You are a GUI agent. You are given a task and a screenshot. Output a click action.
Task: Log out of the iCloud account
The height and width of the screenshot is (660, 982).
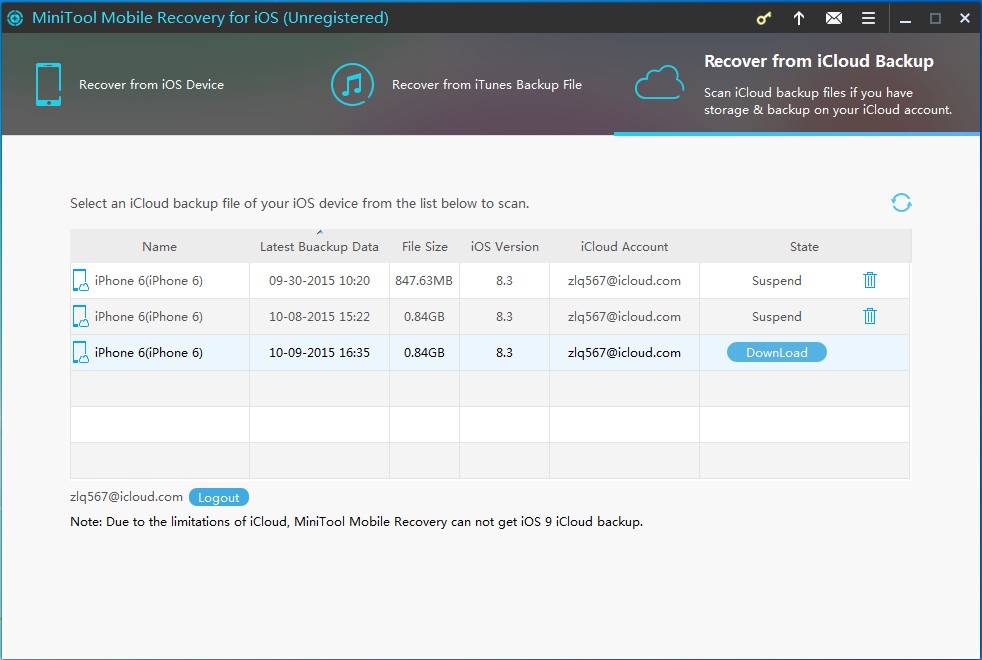click(x=219, y=497)
